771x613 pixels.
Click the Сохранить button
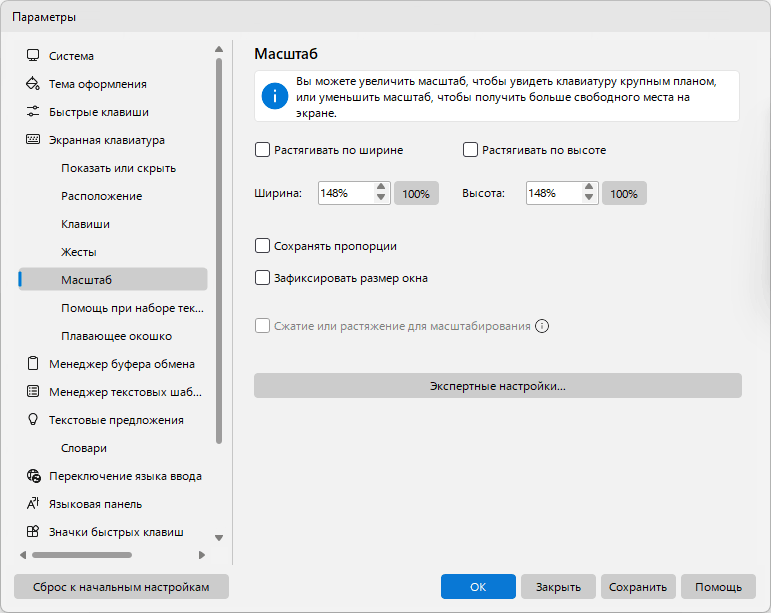(x=638, y=586)
